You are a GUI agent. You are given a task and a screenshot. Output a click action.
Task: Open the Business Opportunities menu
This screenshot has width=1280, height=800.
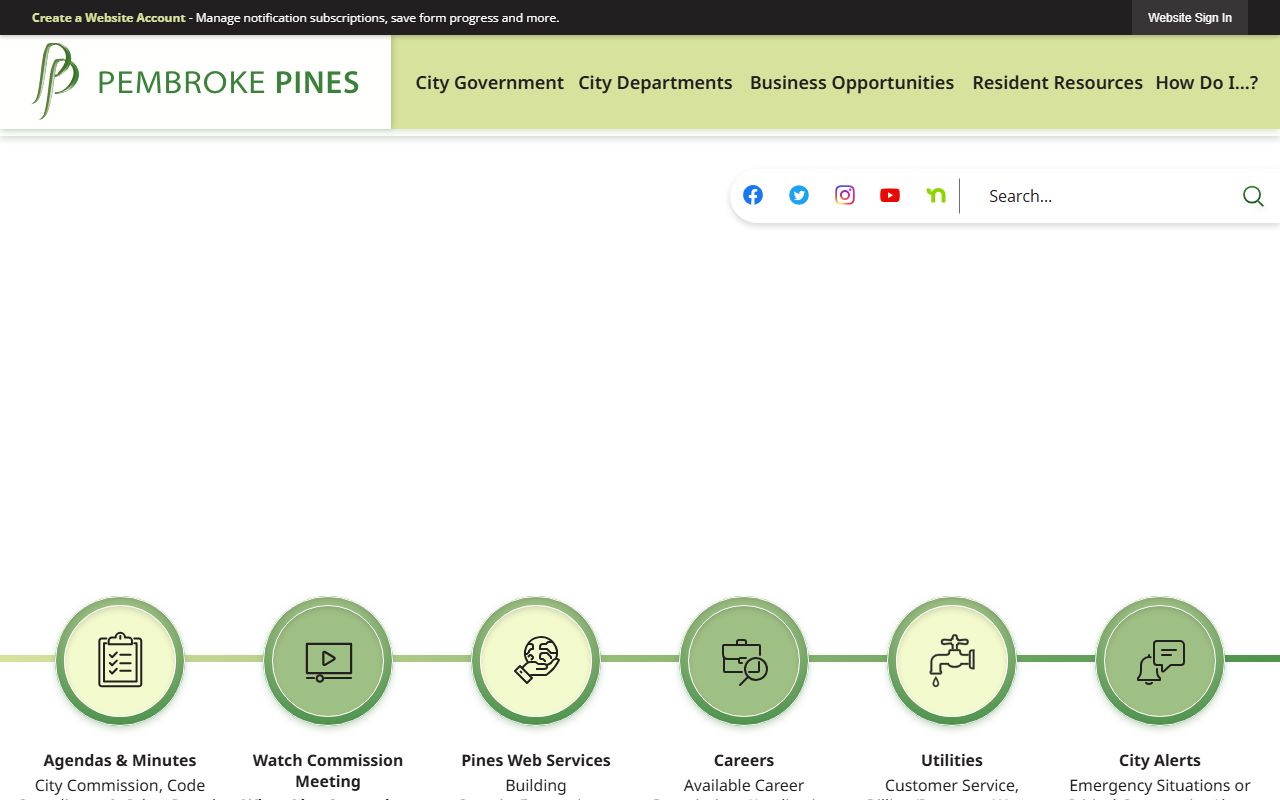(x=852, y=83)
